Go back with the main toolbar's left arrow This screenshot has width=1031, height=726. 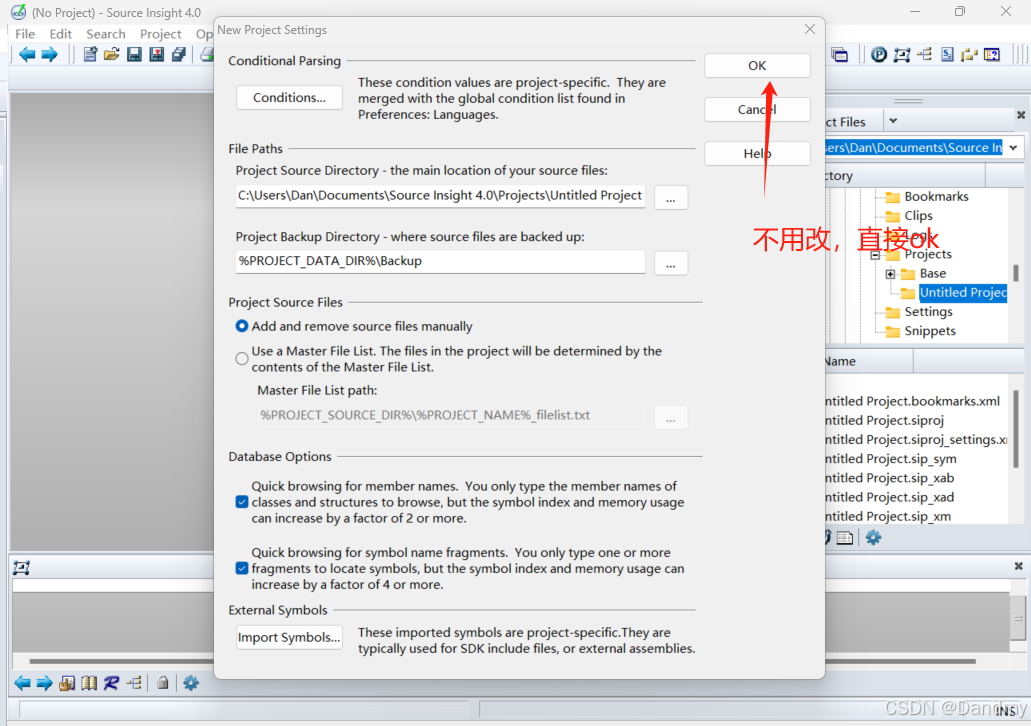[27, 55]
